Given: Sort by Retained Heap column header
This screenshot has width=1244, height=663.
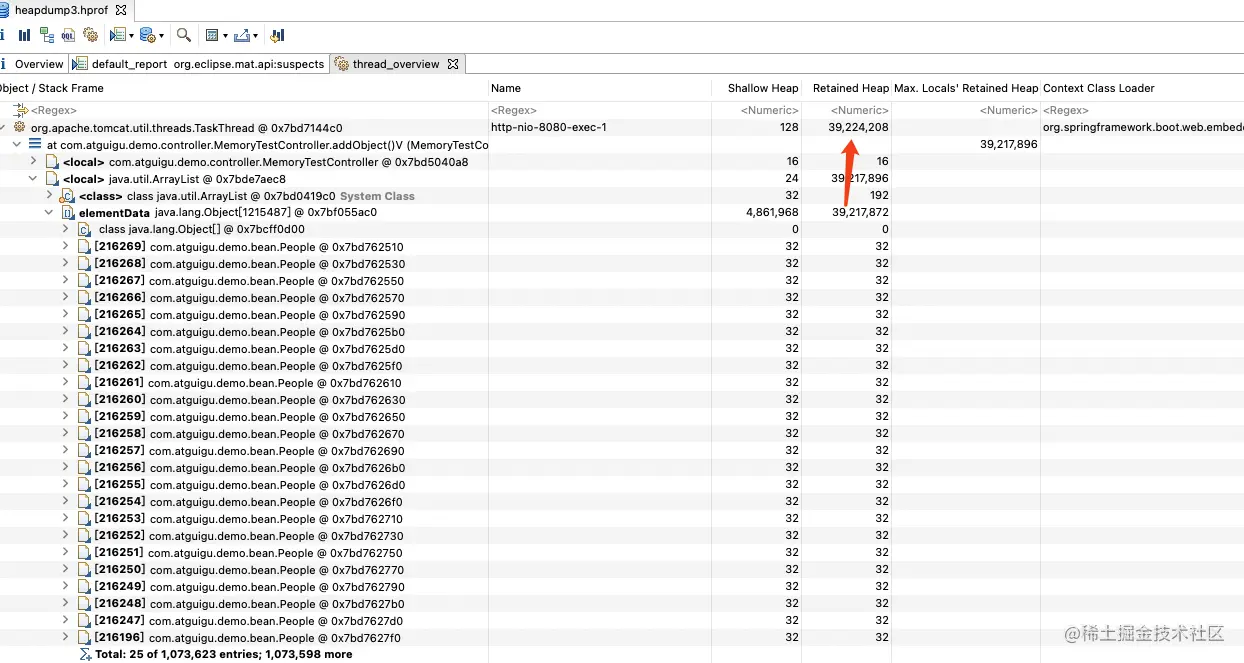Looking at the screenshot, I should pos(847,88).
